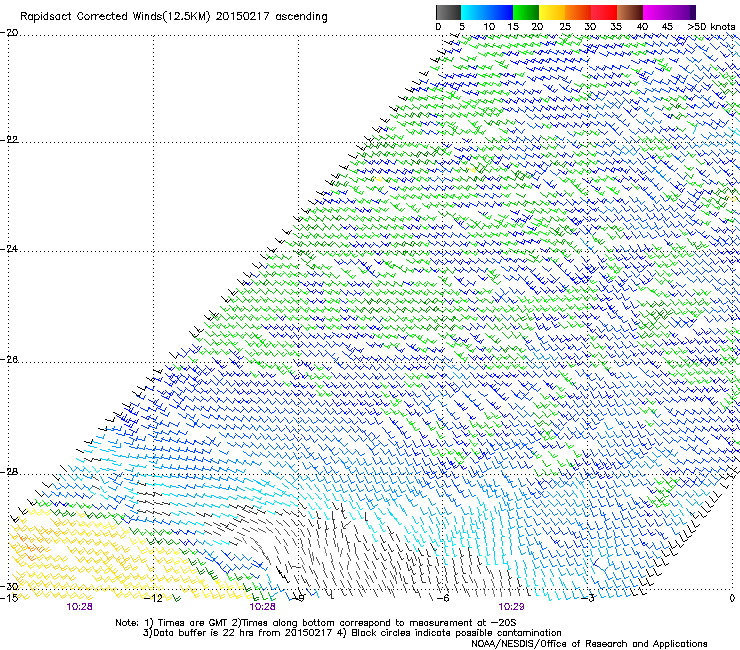Click the Rapidscat Corrected Winds title text
This screenshot has width=740, height=650.
coord(174,17)
